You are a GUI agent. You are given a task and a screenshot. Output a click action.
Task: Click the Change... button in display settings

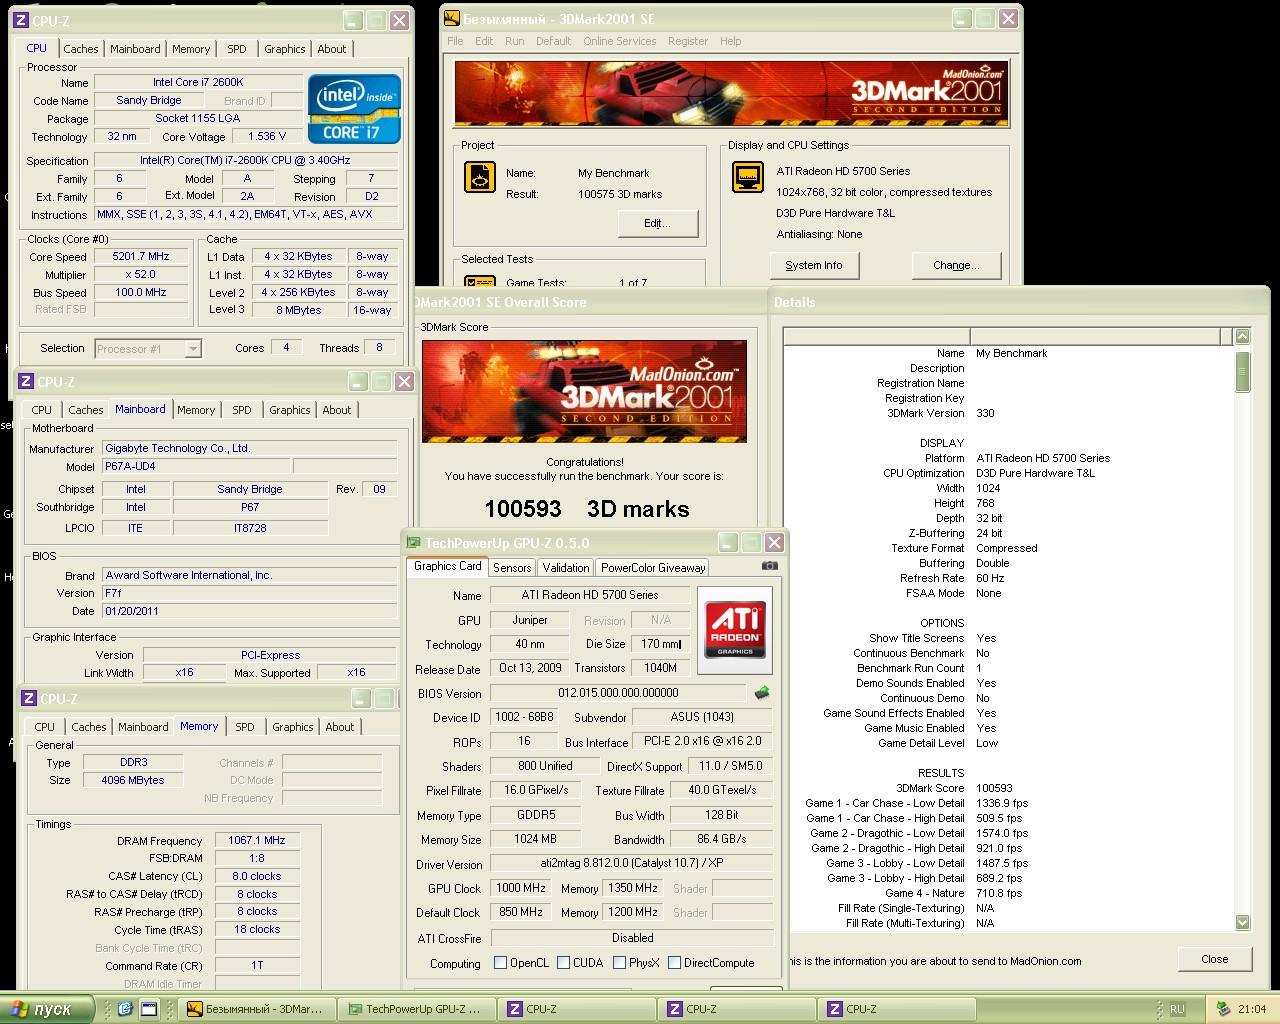[956, 265]
